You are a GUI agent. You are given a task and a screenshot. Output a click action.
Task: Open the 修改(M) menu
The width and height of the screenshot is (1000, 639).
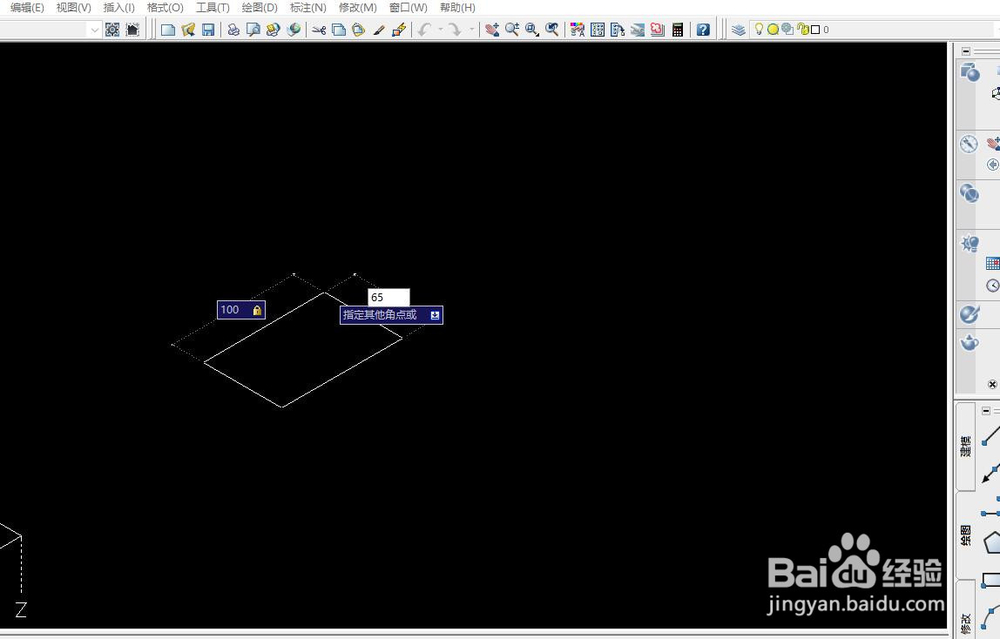coord(357,8)
